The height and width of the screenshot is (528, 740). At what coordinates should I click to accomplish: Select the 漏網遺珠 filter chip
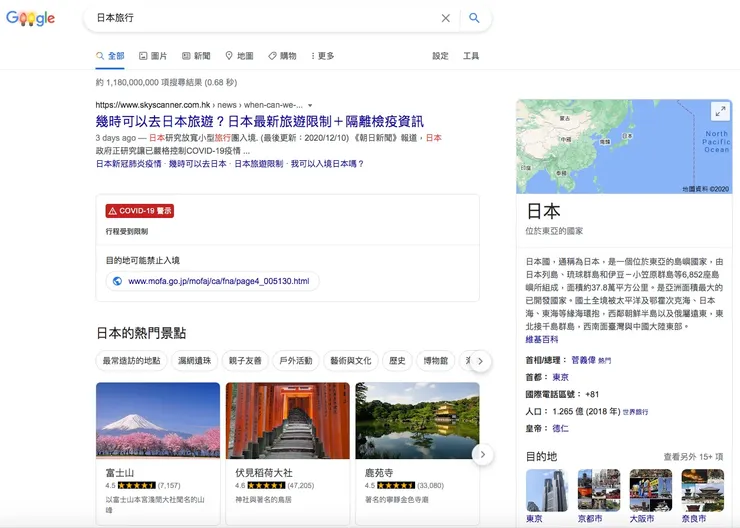pyautogui.click(x=194, y=361)
